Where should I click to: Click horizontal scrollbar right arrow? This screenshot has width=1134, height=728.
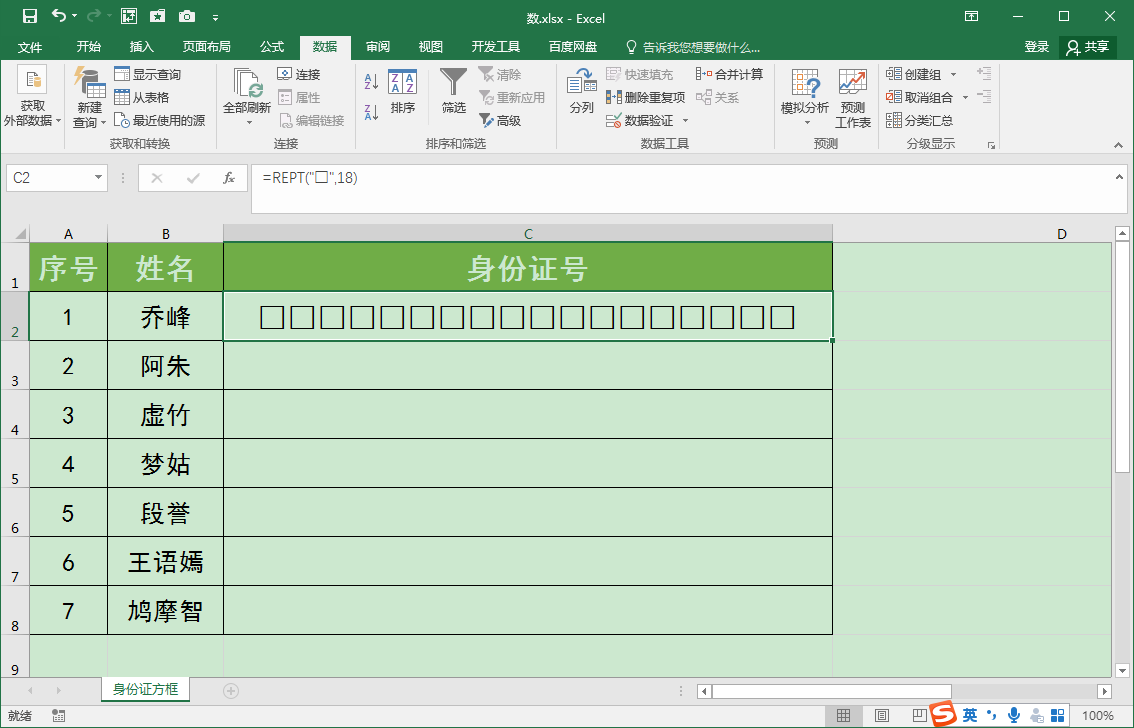coord(1104,691)
